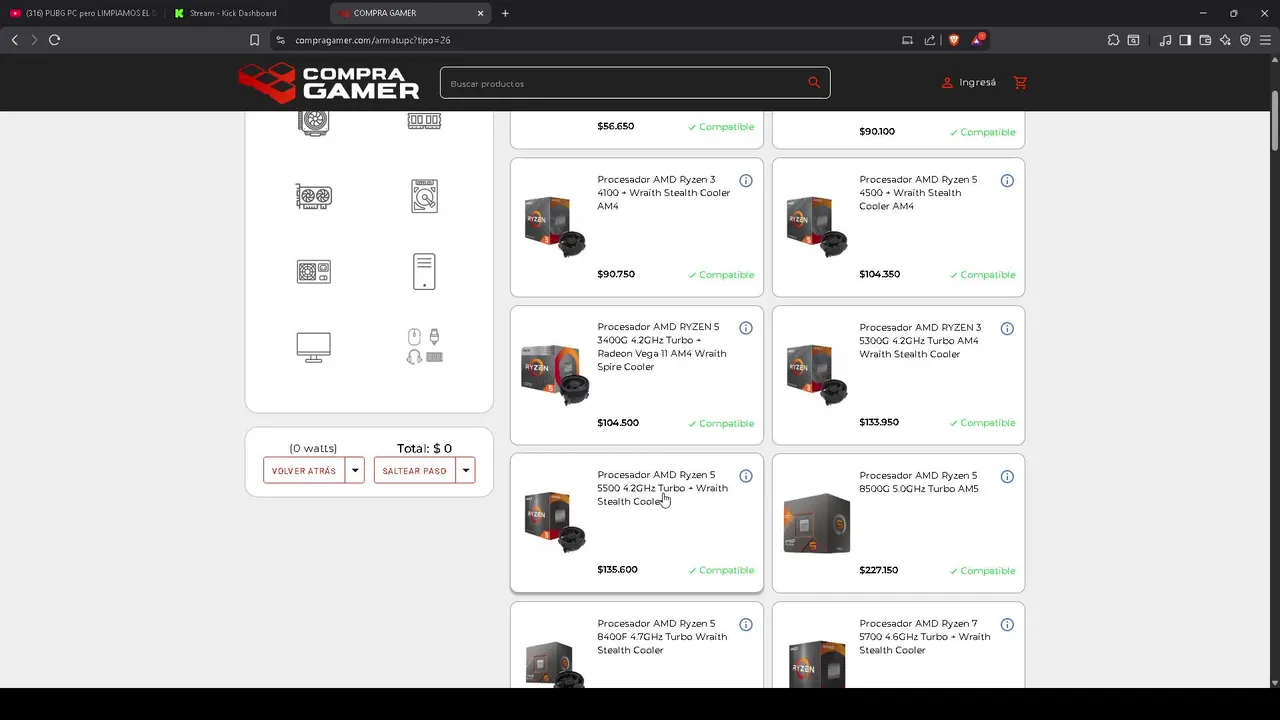Go back to previous page
The width and height of the screenshot is (1280, 720).
[x=14, y=40]
